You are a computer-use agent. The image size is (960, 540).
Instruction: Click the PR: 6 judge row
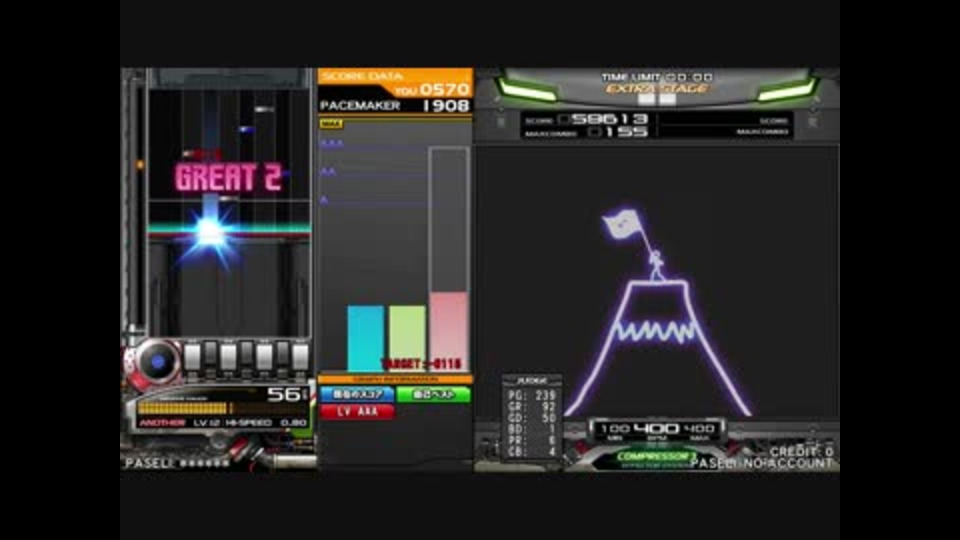tap(531, 440)
